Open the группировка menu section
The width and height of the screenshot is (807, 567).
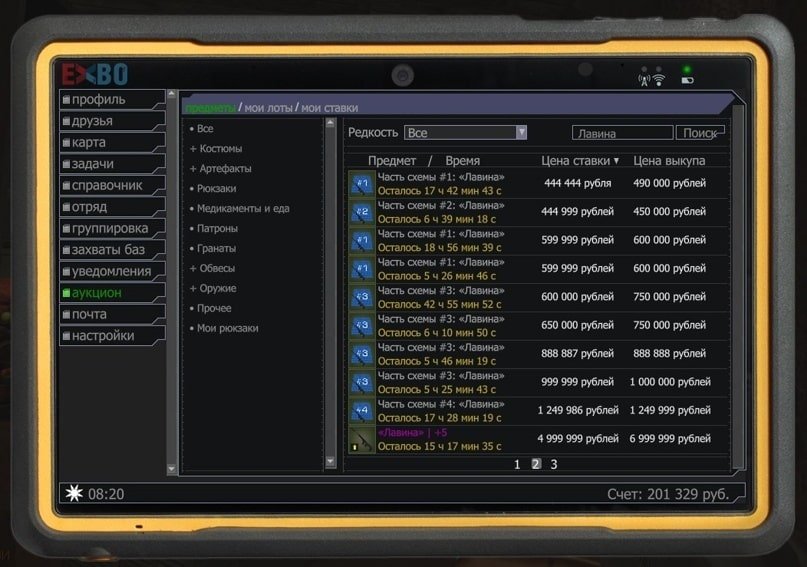click(112, 228)
